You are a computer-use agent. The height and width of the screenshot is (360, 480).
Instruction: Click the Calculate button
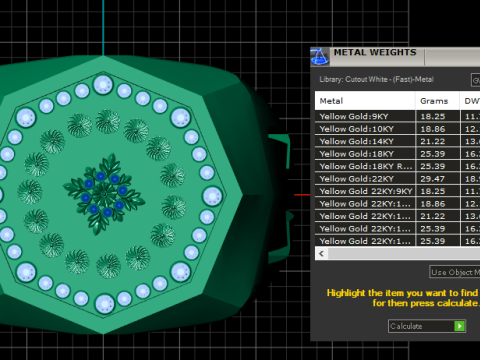click(x=427, y=326)
